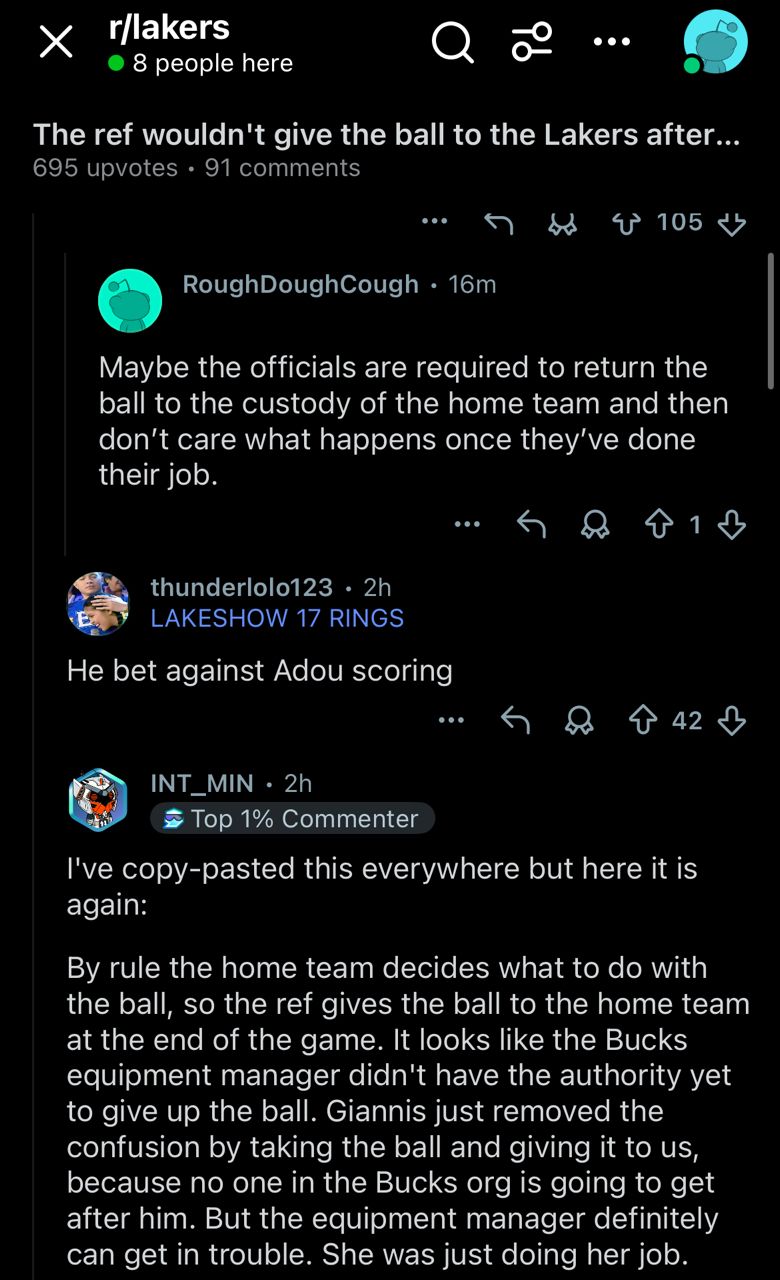
Task: Downvote RoughDoughCough's comment
Action: [x=733, y=525]
